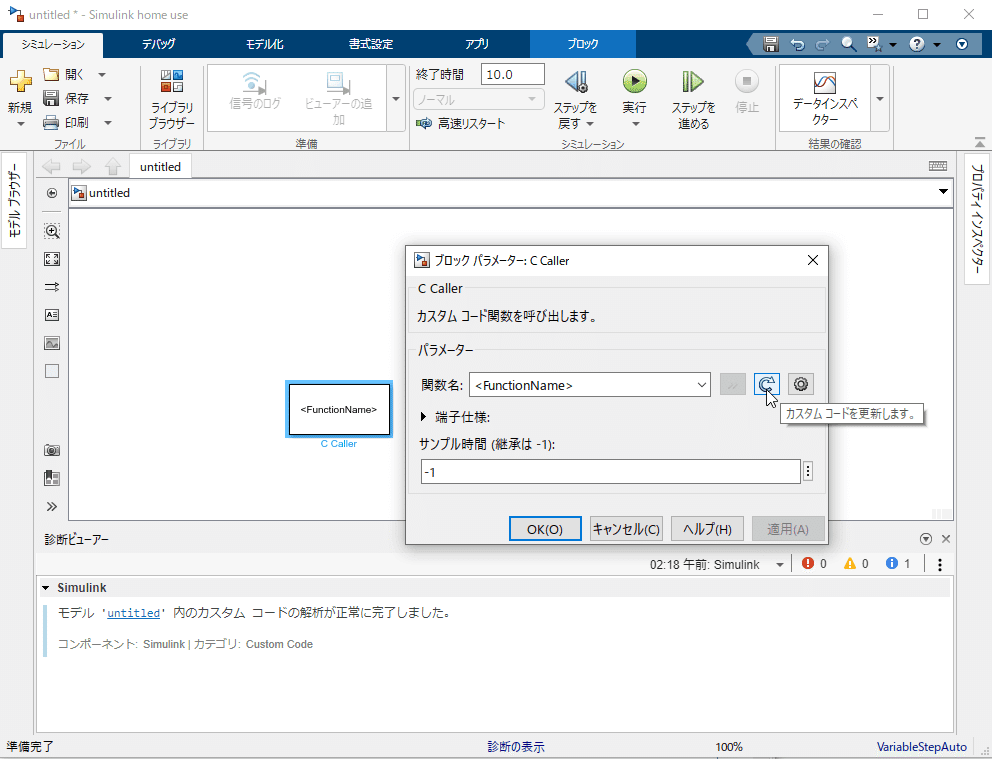Switch to the モデル化 tab
Image resolution: width=992 pixels, height=759 pixels.
pyautogui.click(x=265, y=44)
